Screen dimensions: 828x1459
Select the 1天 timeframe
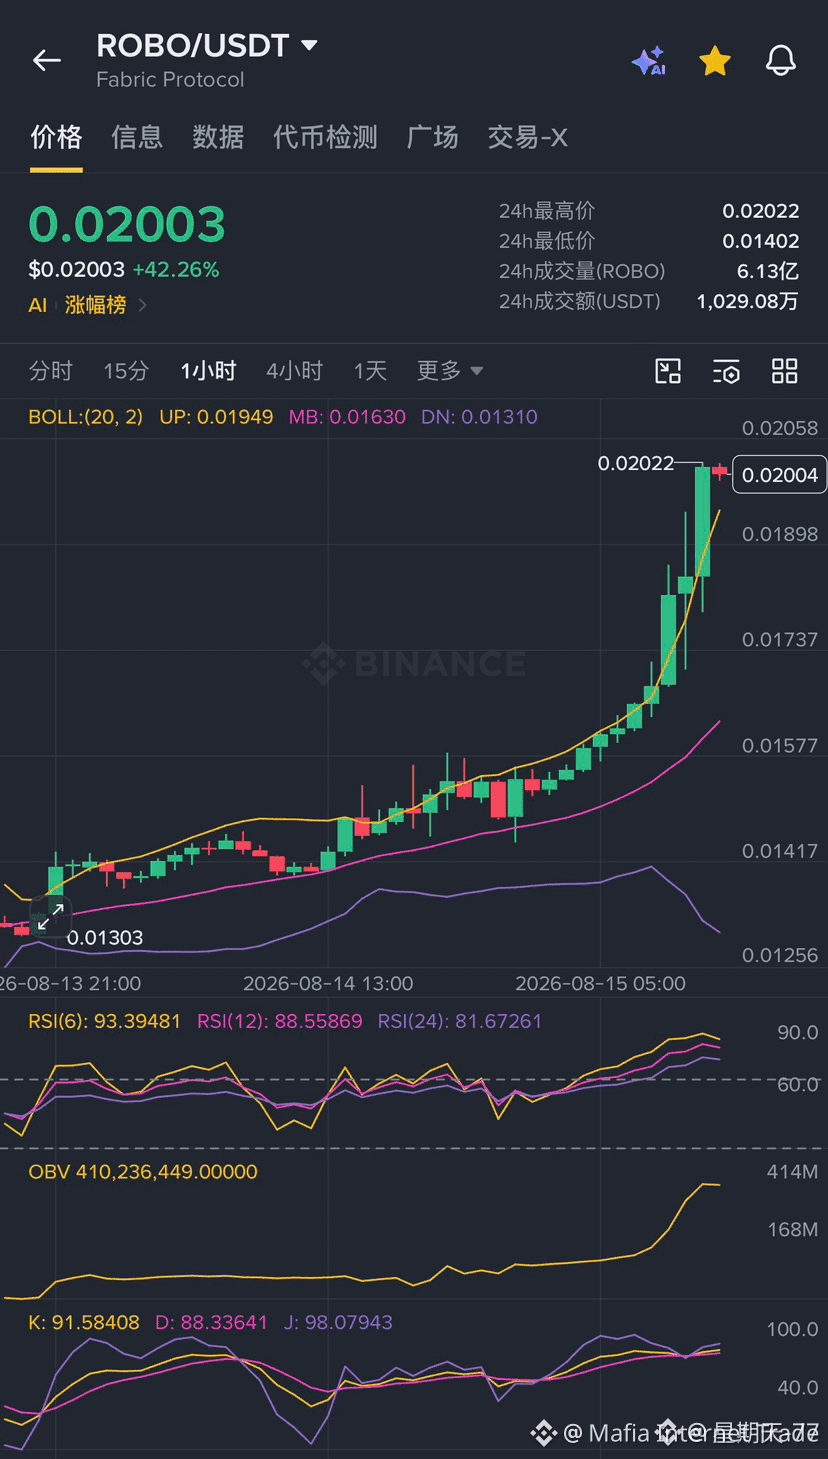coord(370,371)
